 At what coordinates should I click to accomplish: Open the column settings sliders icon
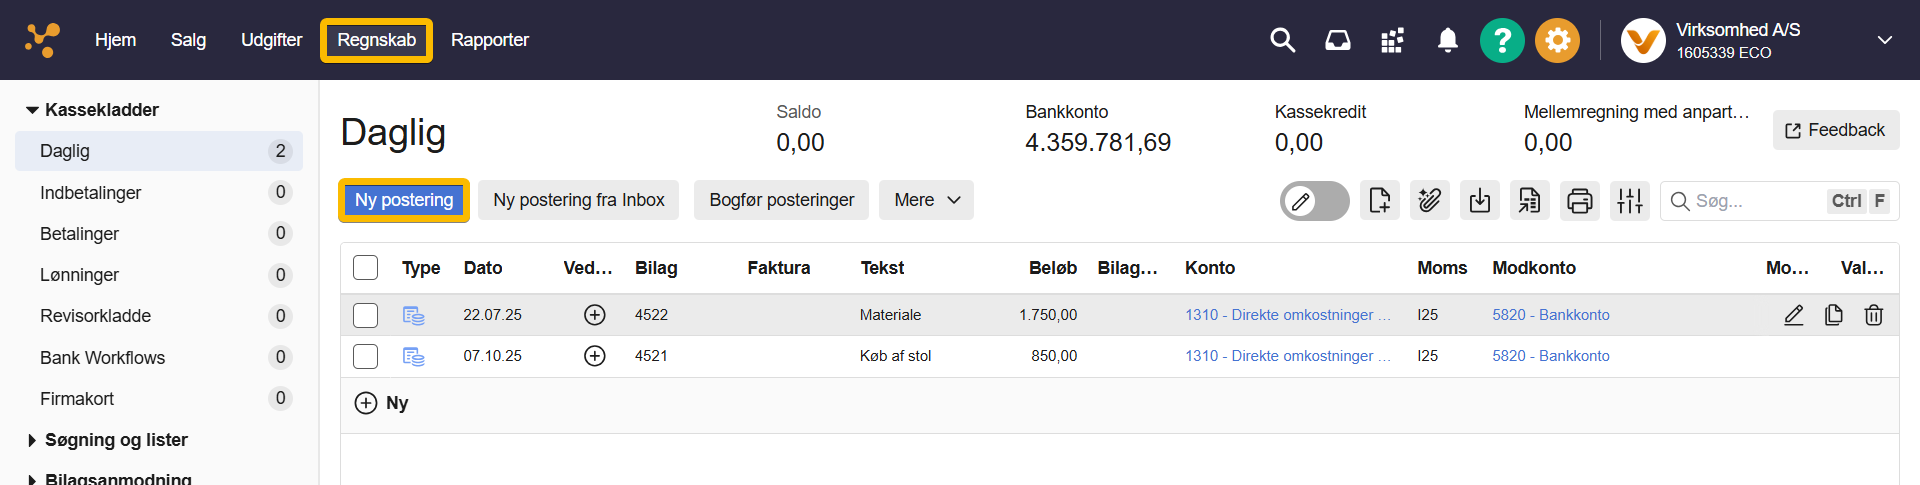[1629, 201]
